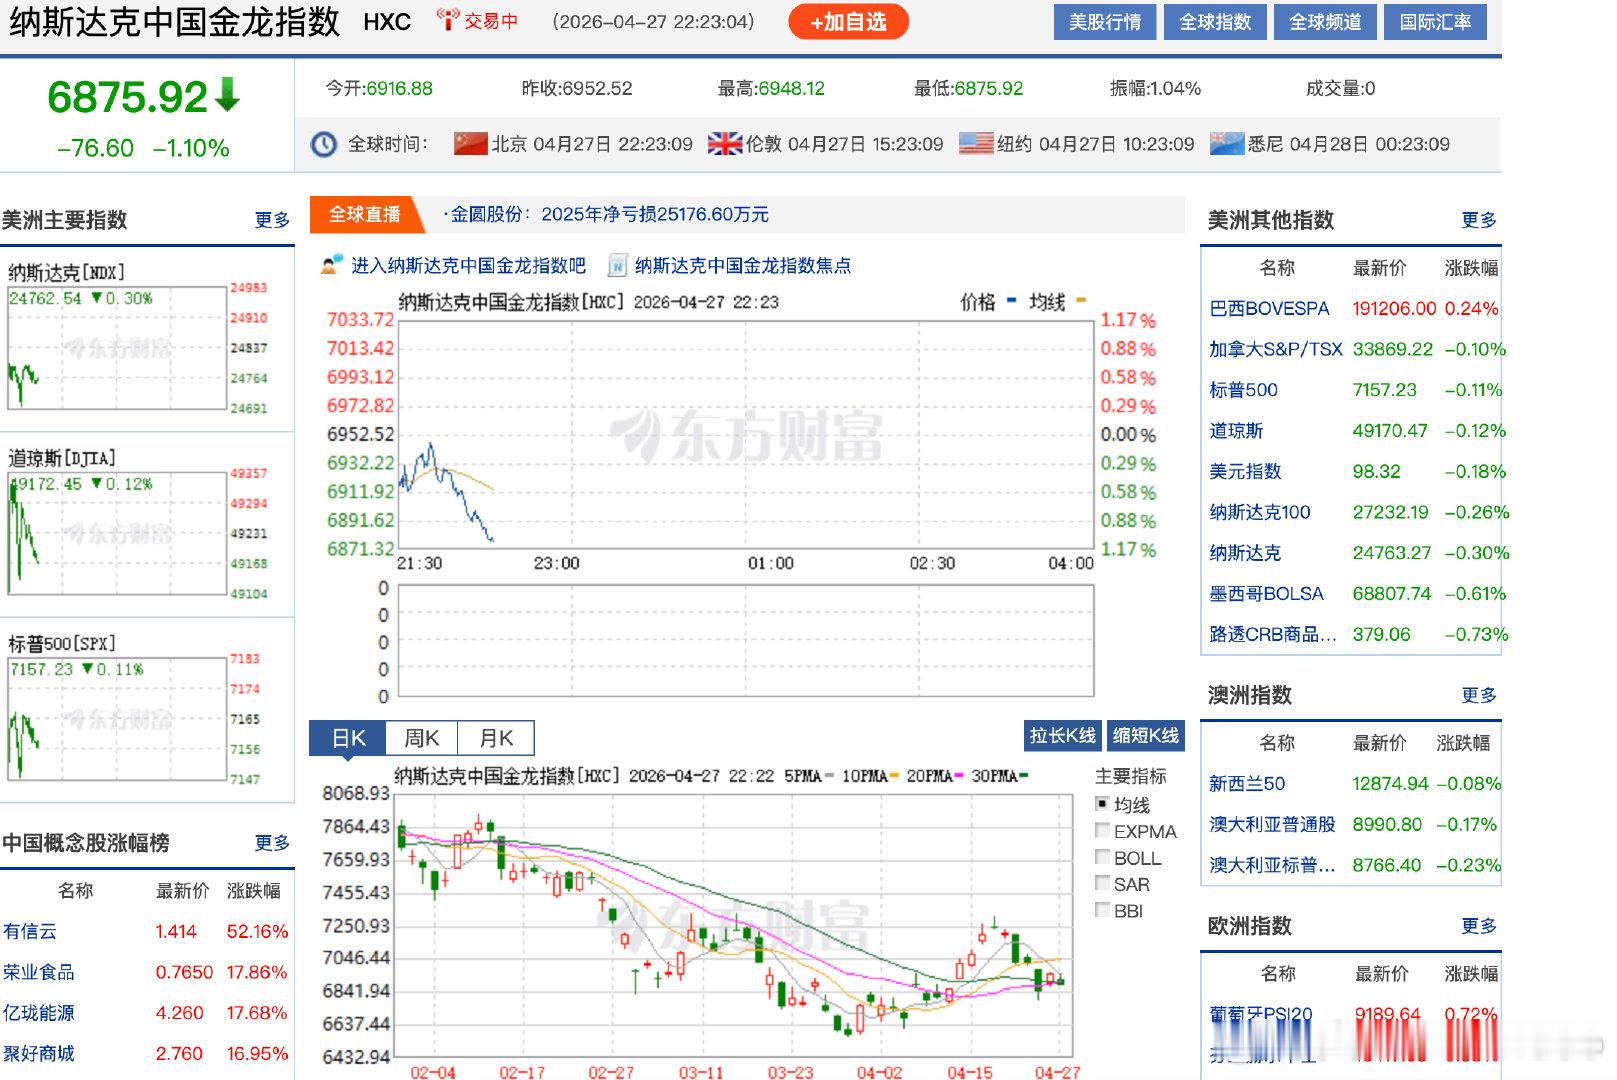Tick the SAR indicator checkbox
This screenshot has height=1080, width=1617.
click(x=1102, y=884)
